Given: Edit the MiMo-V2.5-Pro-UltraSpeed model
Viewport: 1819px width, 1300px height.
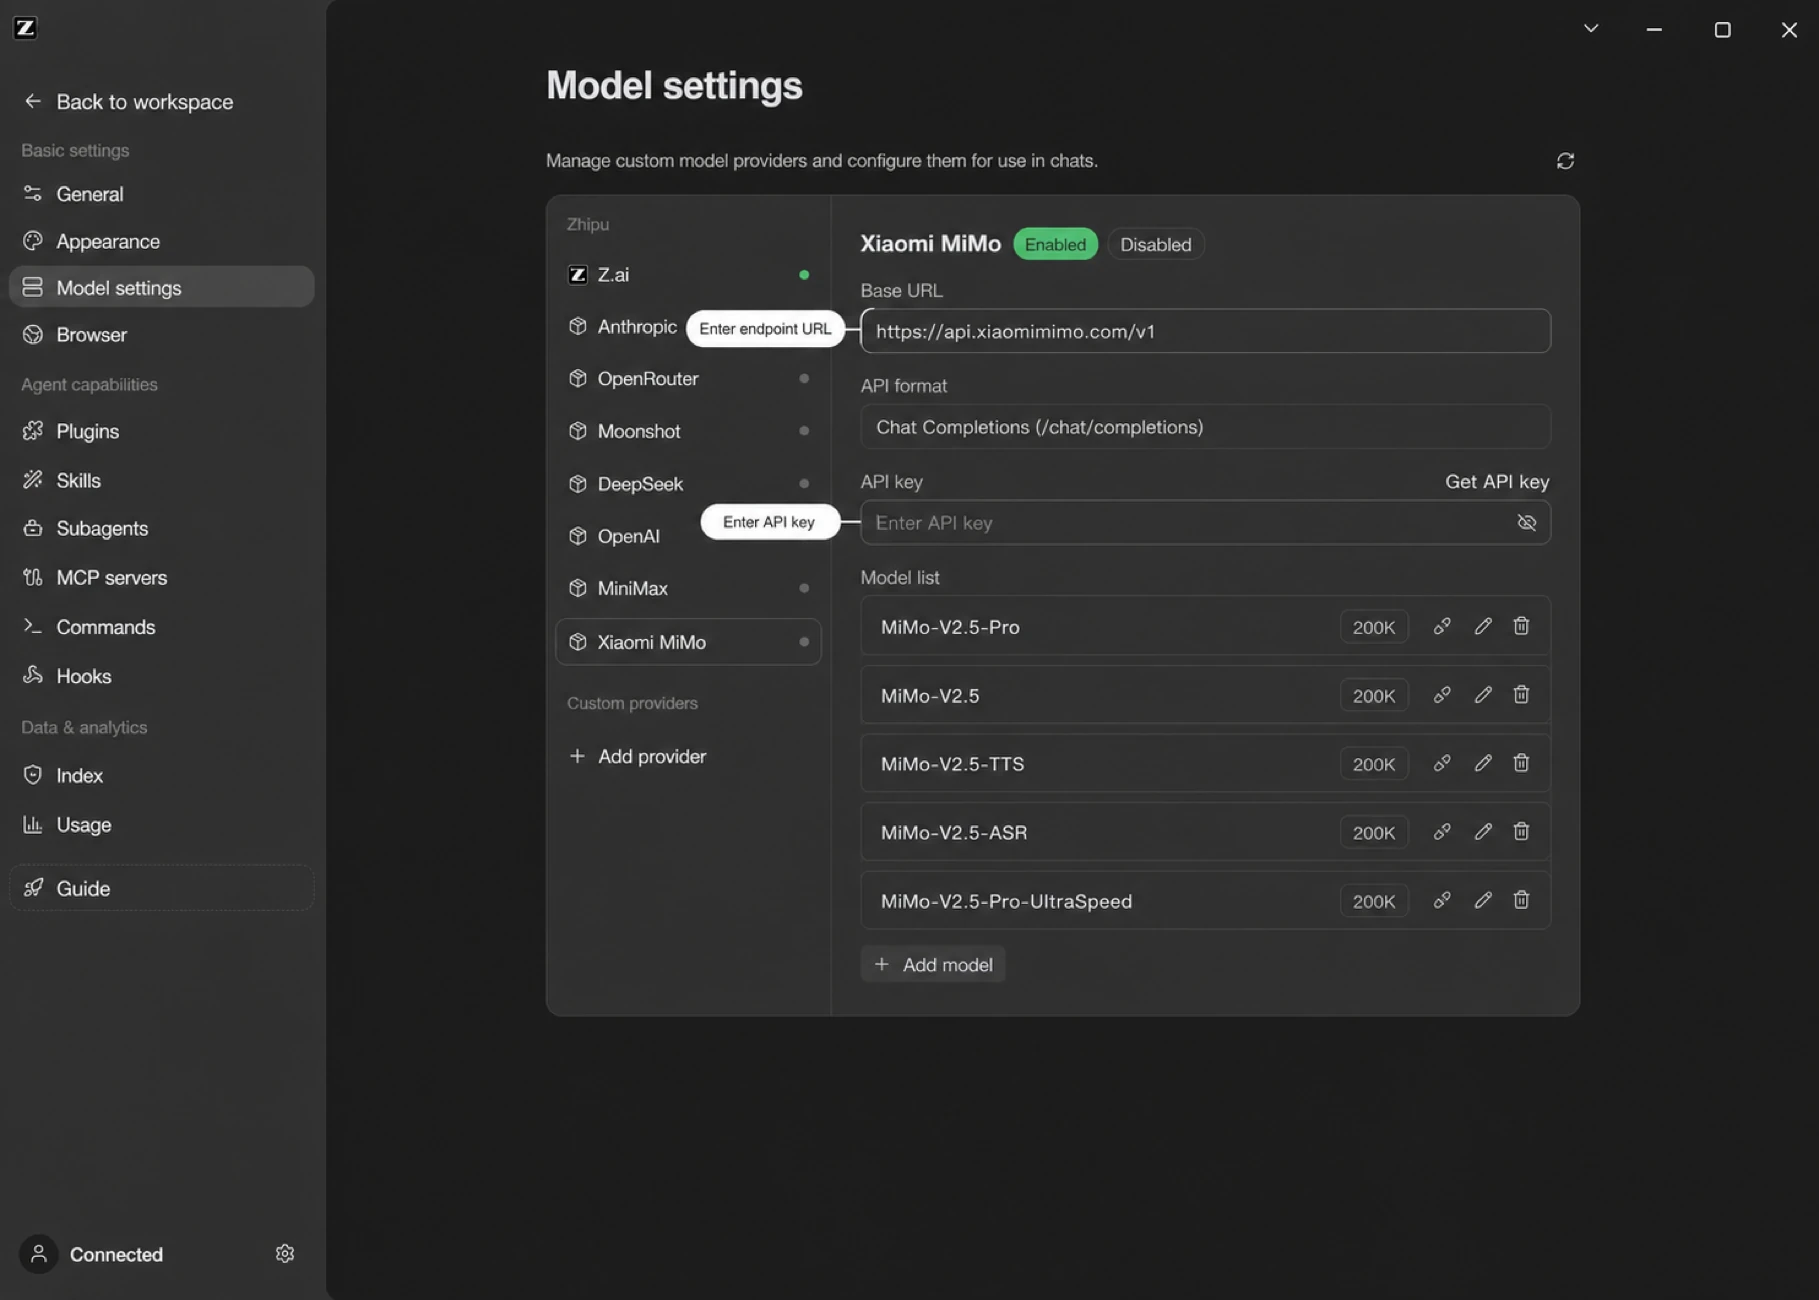Looking at the screenshot, I should pyautogui.click(x=1483, y=900).
